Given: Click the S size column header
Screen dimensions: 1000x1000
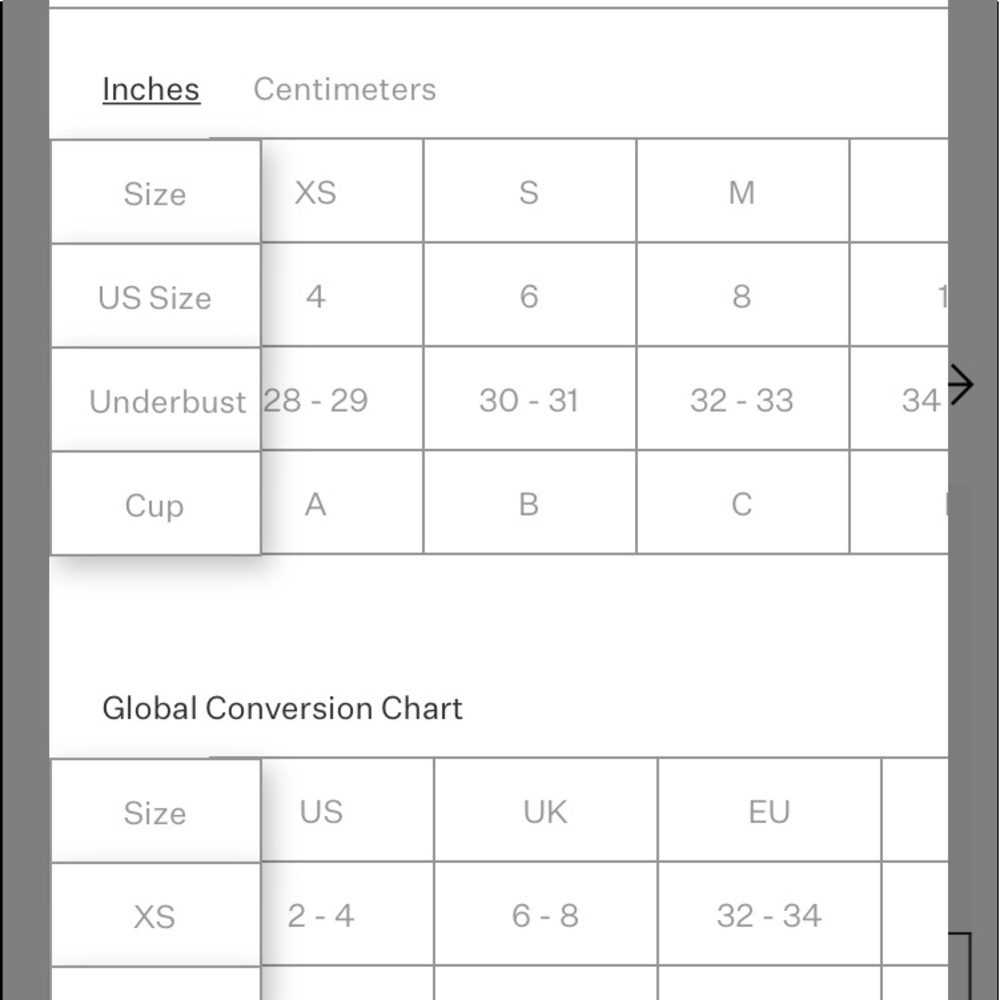Looking at the screenshot, I should click(529, 191).
